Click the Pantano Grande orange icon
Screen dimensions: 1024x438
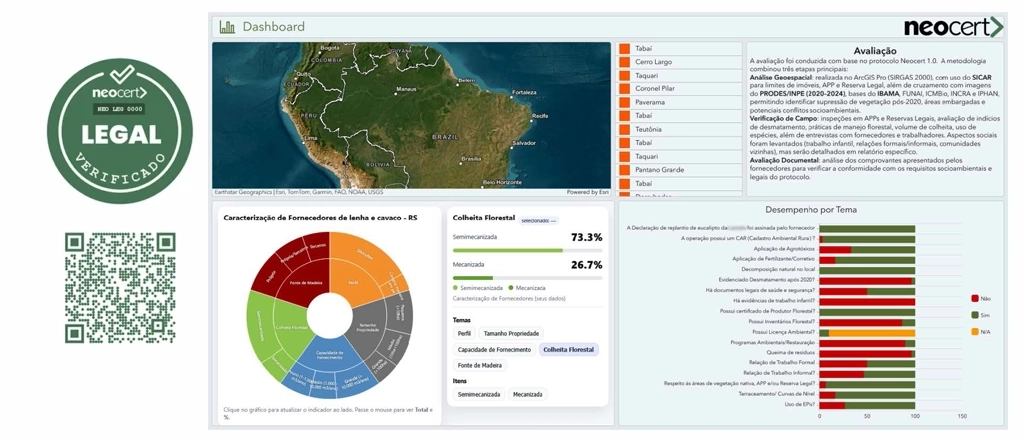(x=623, y=170)
